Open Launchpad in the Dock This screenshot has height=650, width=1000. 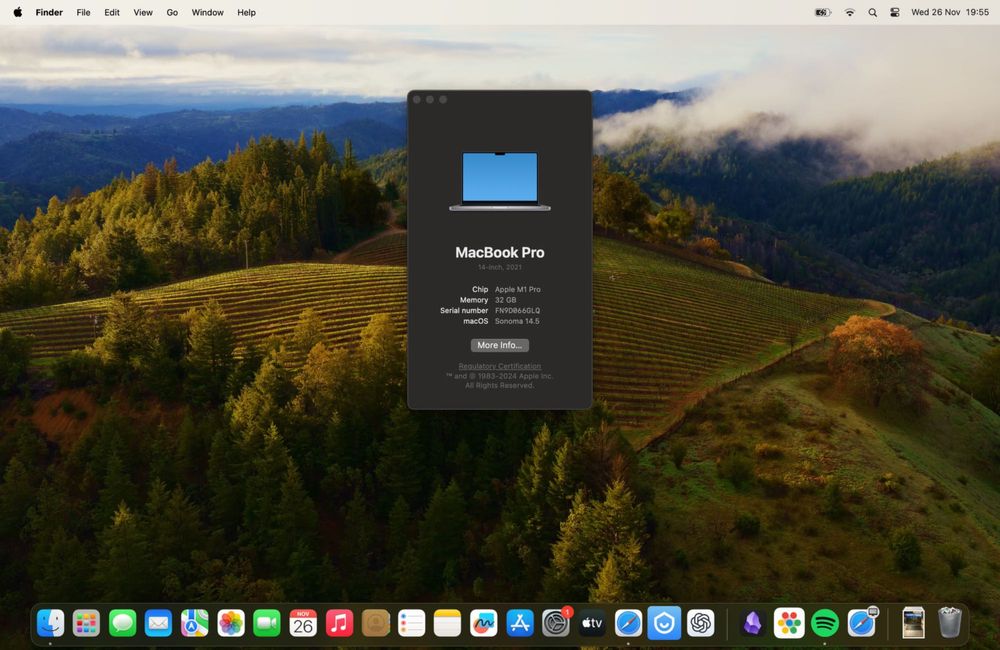point(86,623)
